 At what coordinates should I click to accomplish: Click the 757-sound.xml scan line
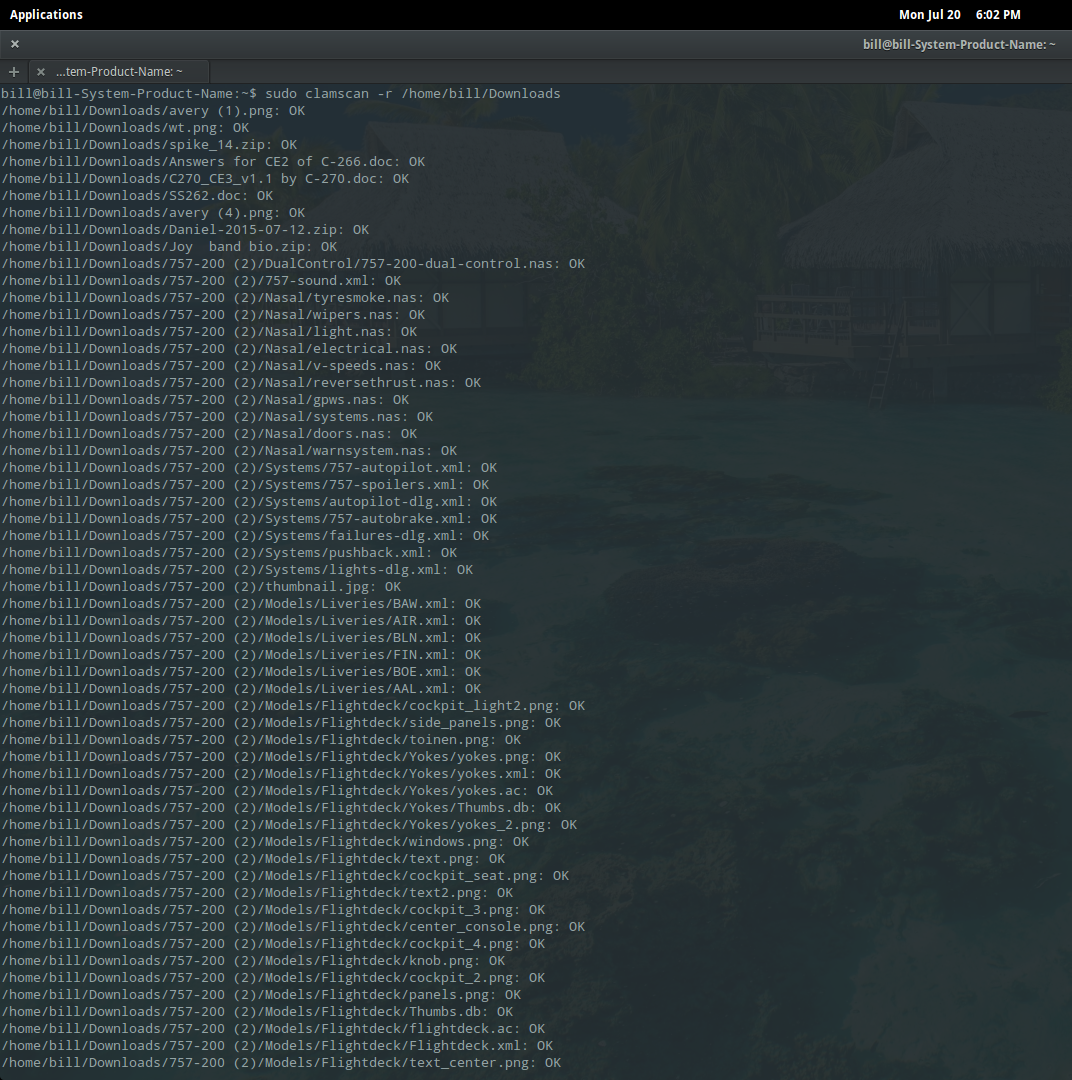pyautogui.click(x=201, y=281)
